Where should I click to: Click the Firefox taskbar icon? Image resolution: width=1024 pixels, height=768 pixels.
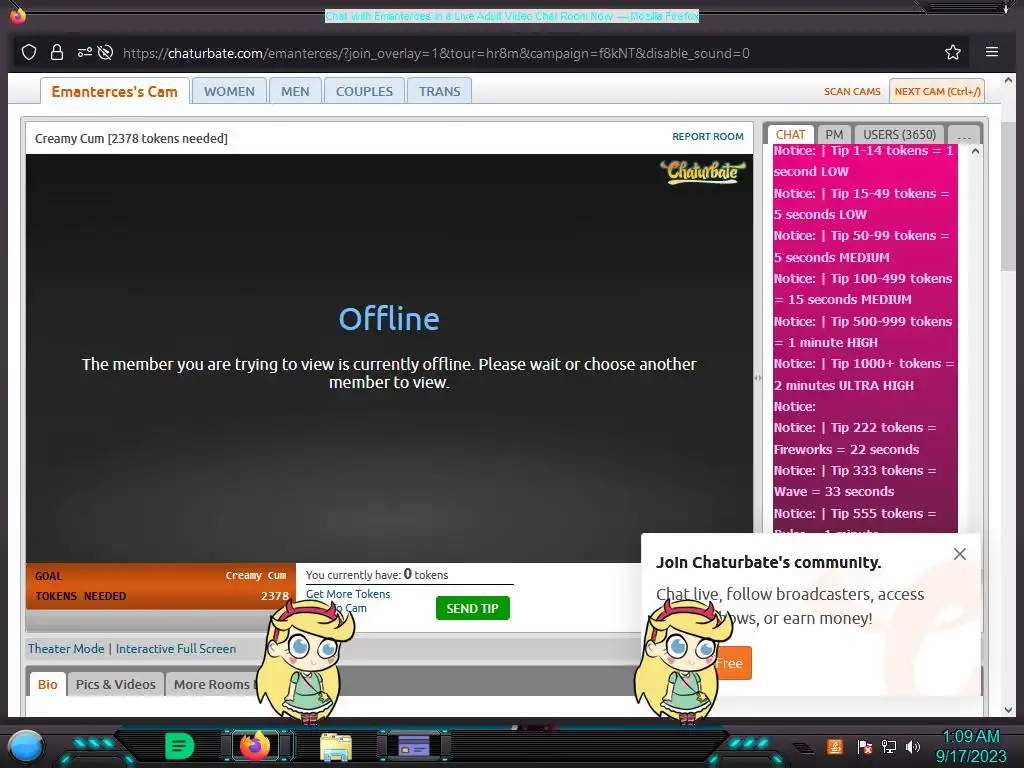(255, 746)
